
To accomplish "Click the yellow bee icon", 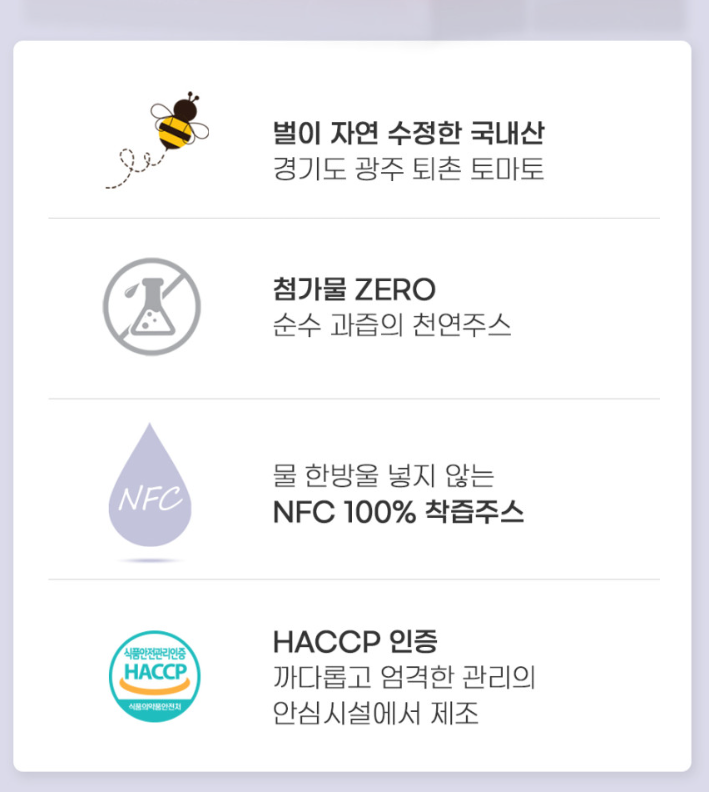I will [180, 121].
